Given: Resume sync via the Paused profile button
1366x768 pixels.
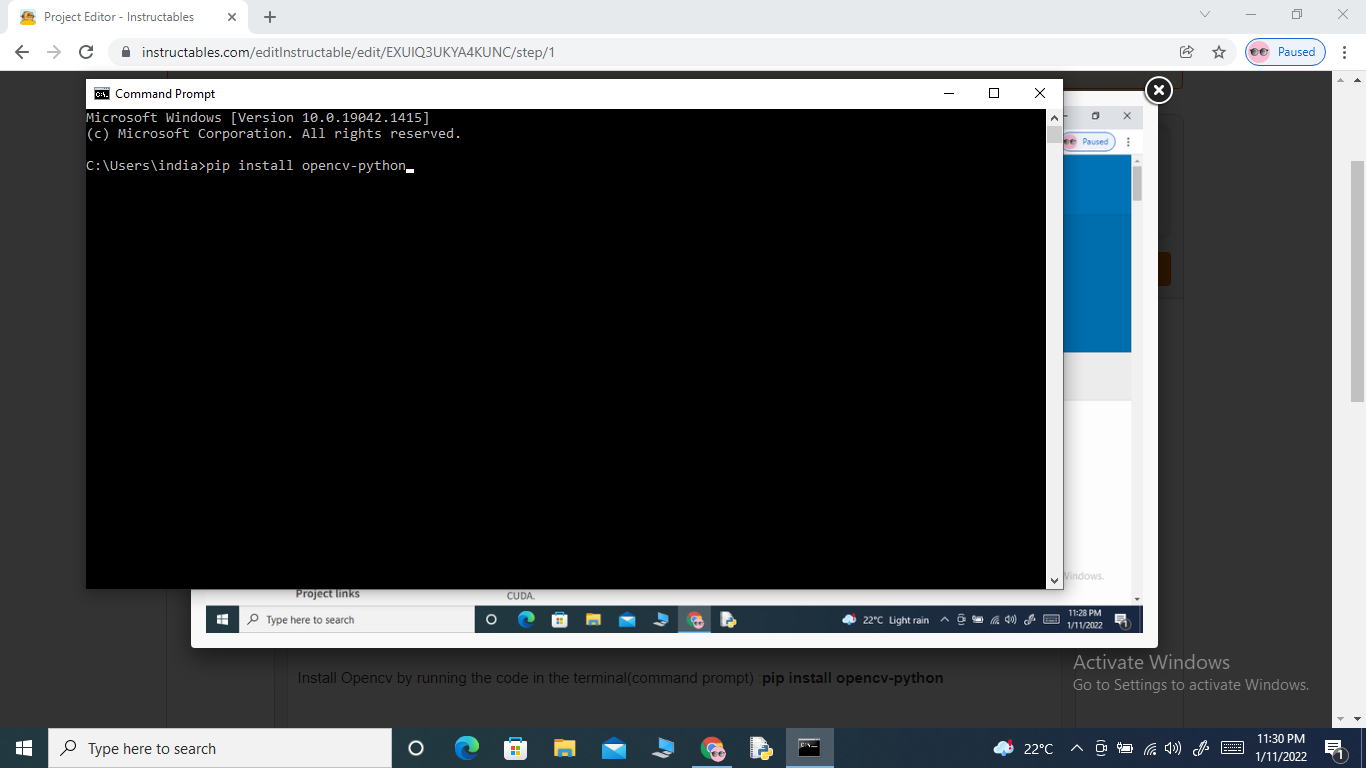Looking at the screenshot, I should click(1284, 51).
